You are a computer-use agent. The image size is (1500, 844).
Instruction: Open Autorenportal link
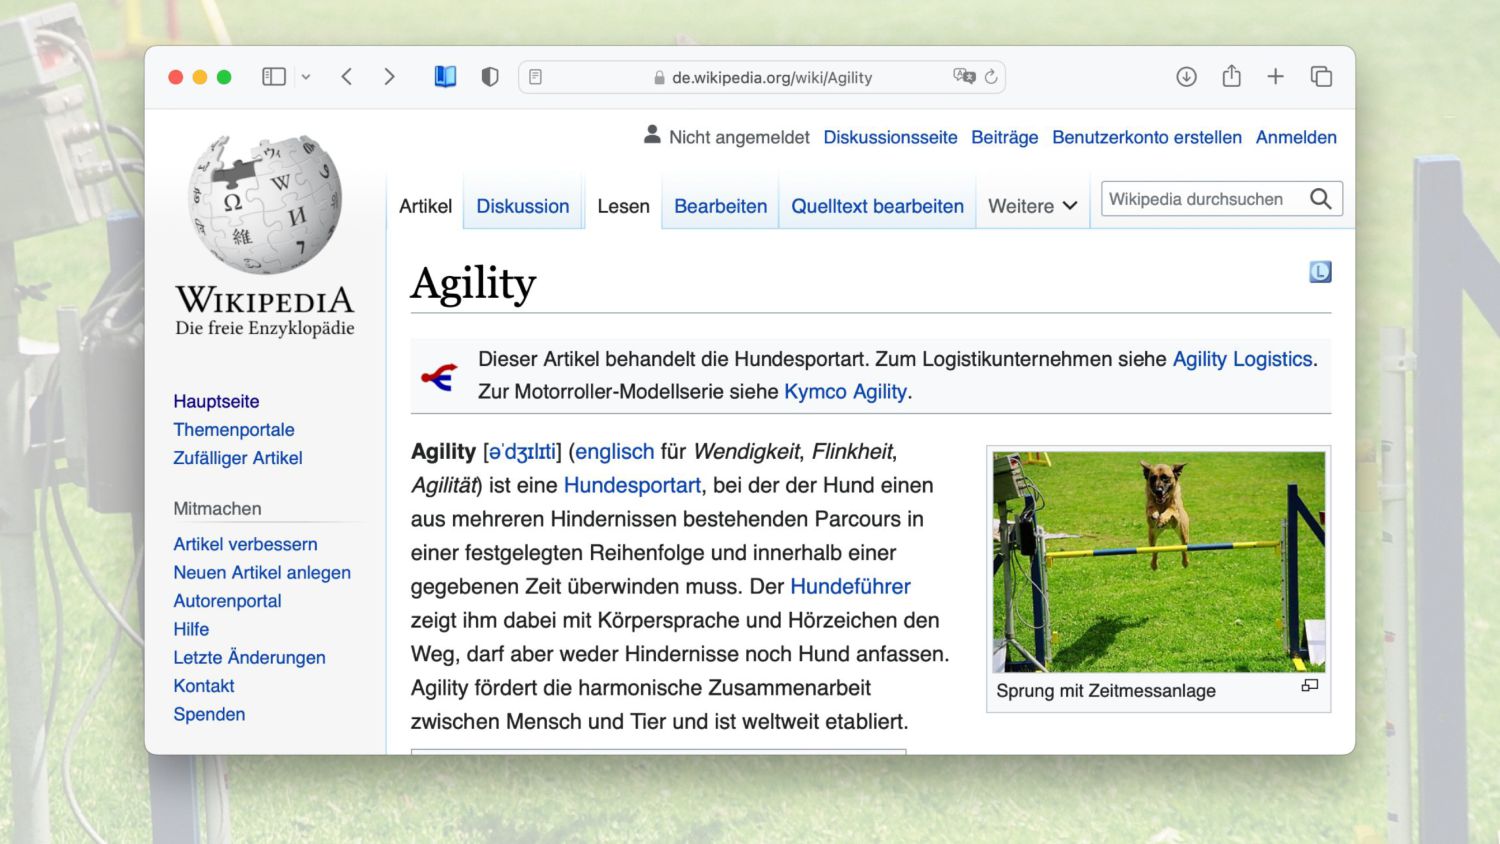(227, 601)
